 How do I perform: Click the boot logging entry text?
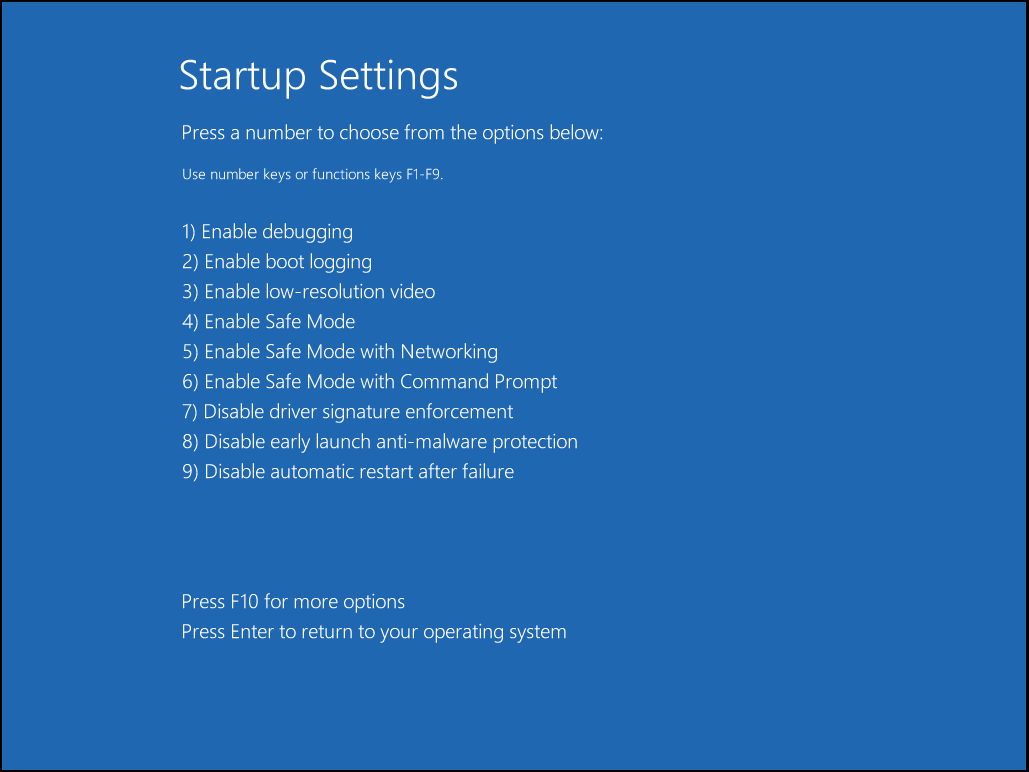point(288,261)
